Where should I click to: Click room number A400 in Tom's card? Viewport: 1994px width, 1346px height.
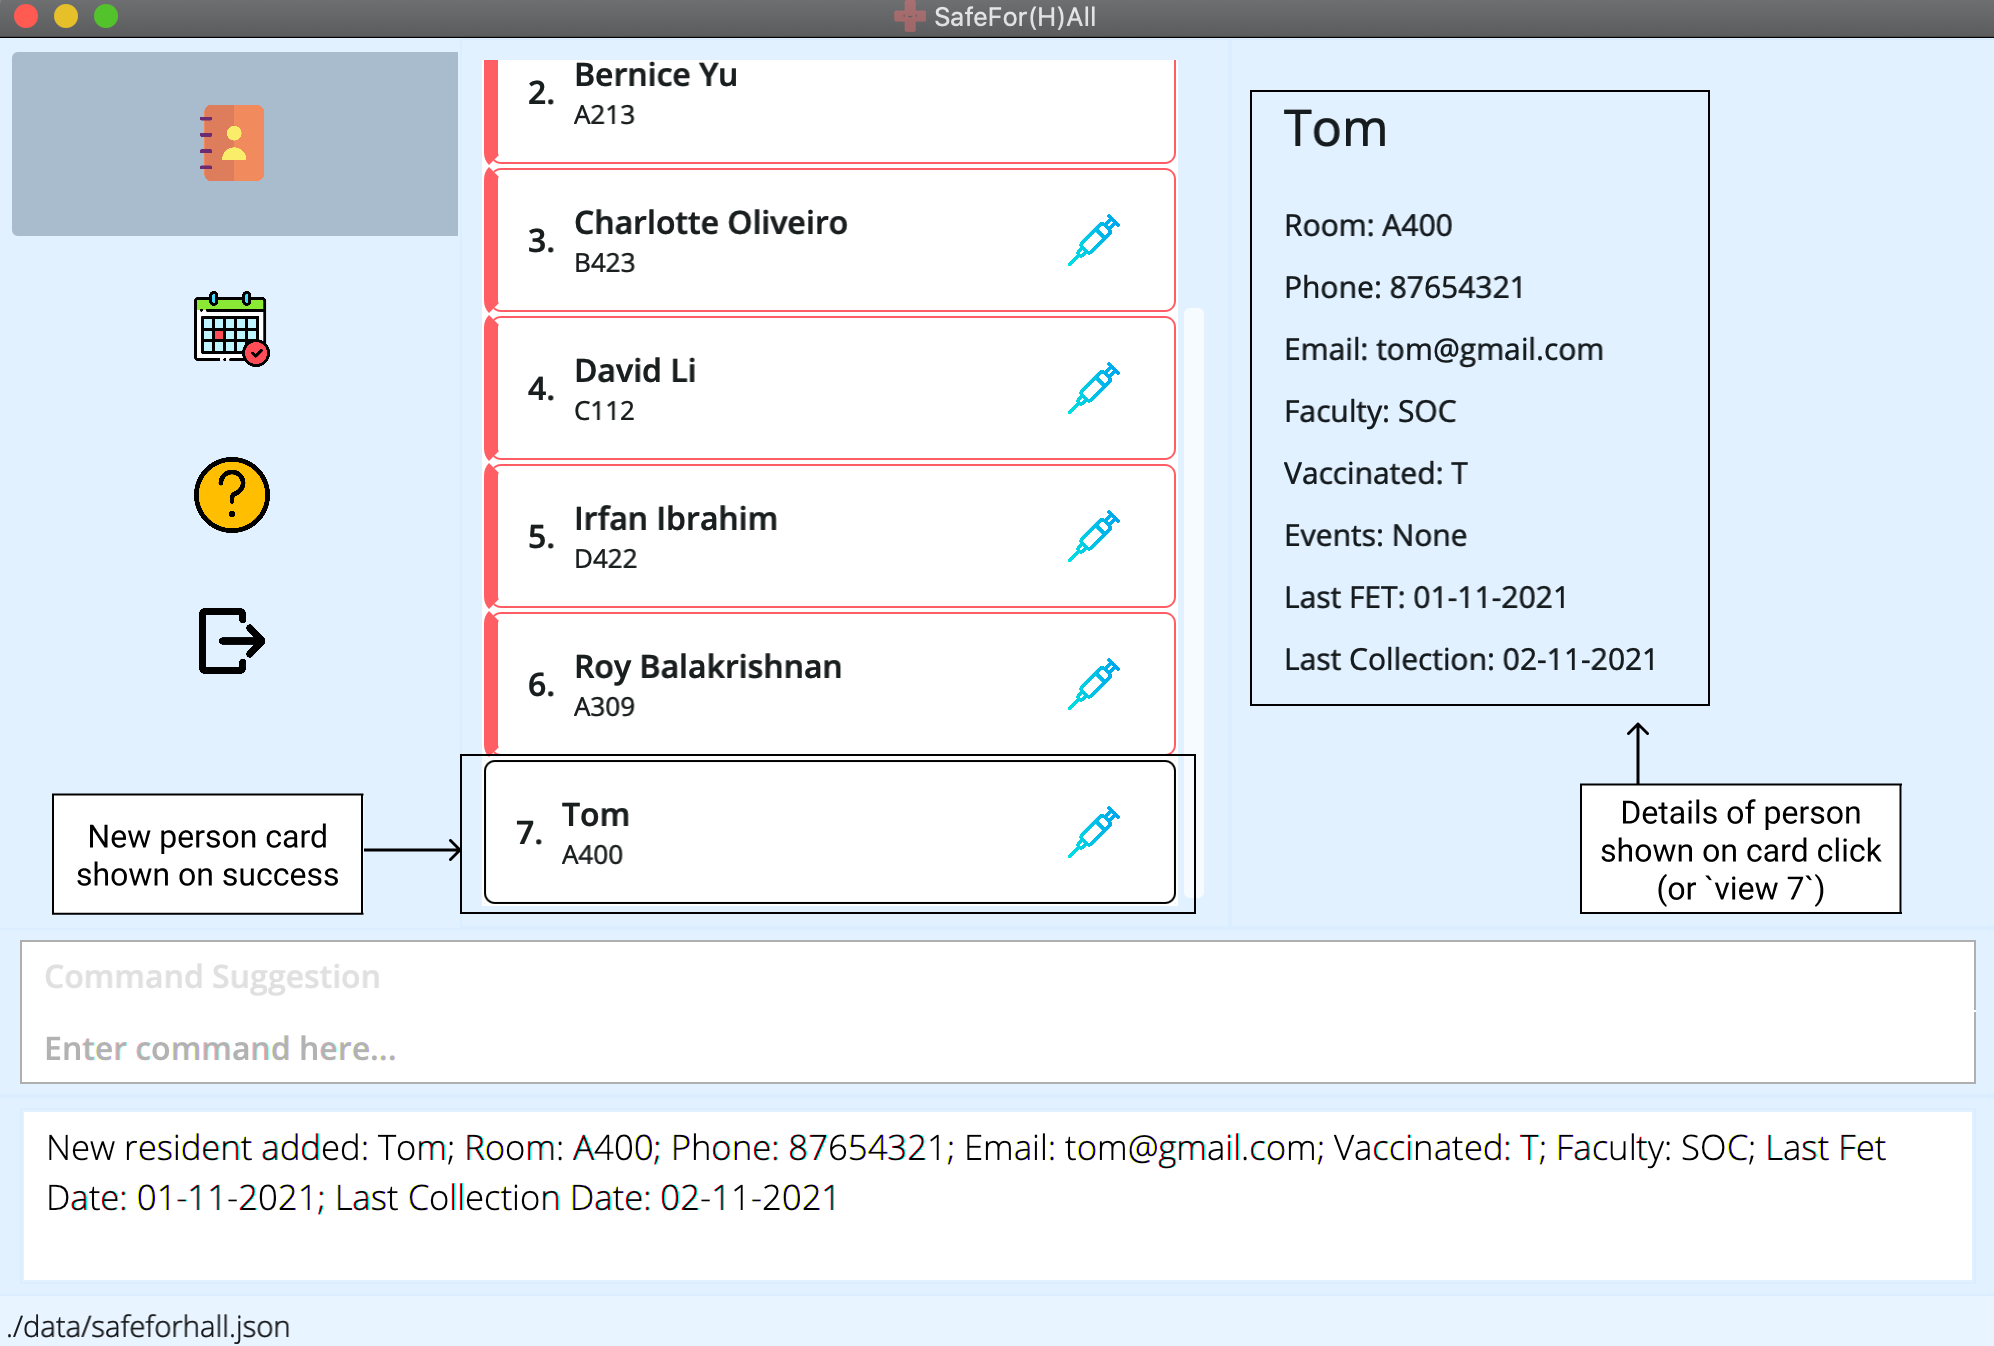592,854
